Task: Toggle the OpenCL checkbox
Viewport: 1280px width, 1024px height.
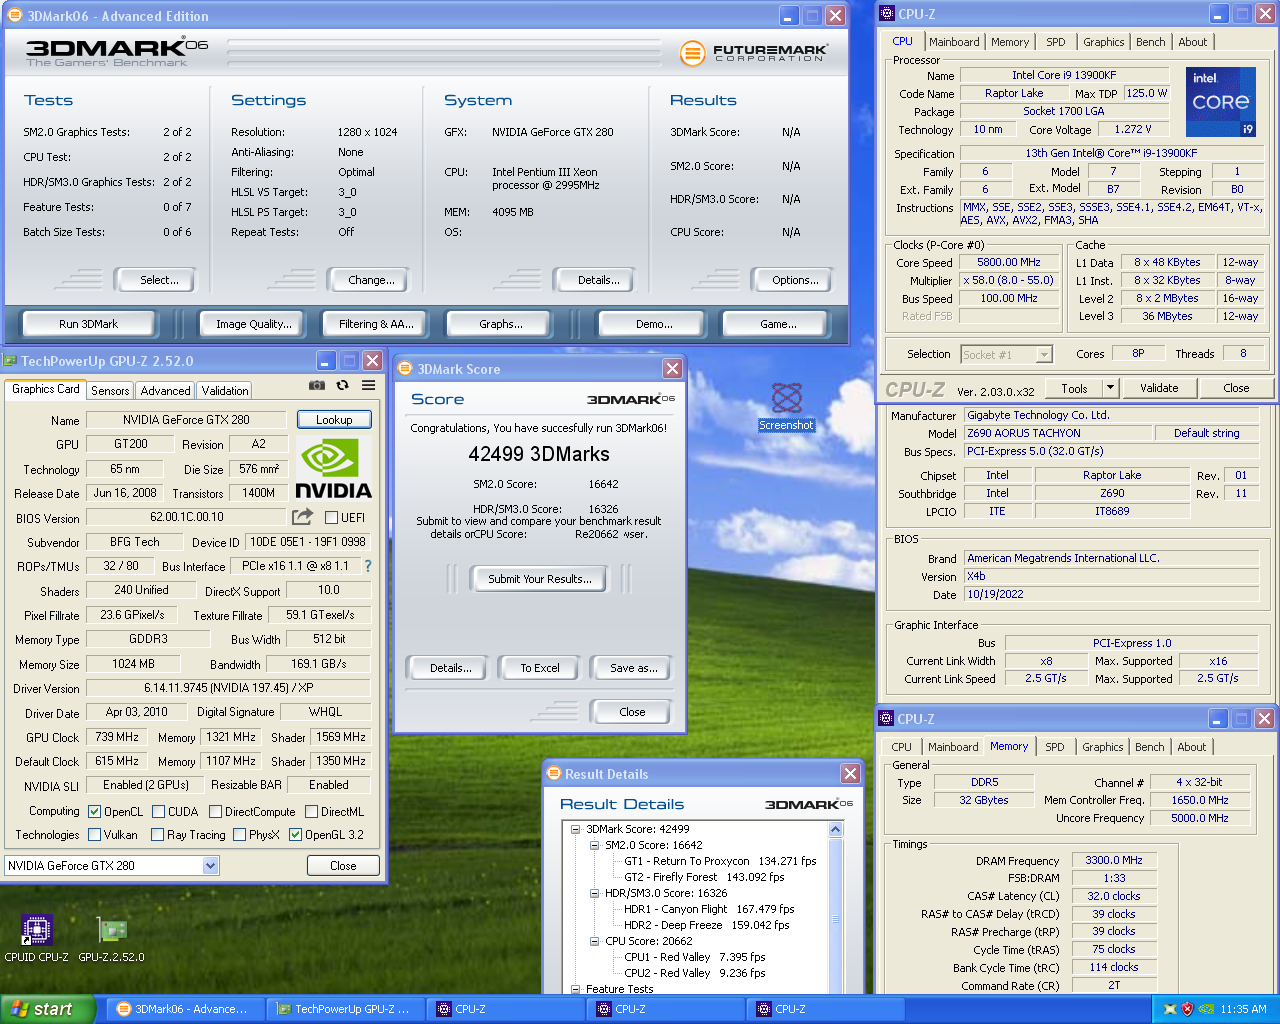Action: click(94, 812)
